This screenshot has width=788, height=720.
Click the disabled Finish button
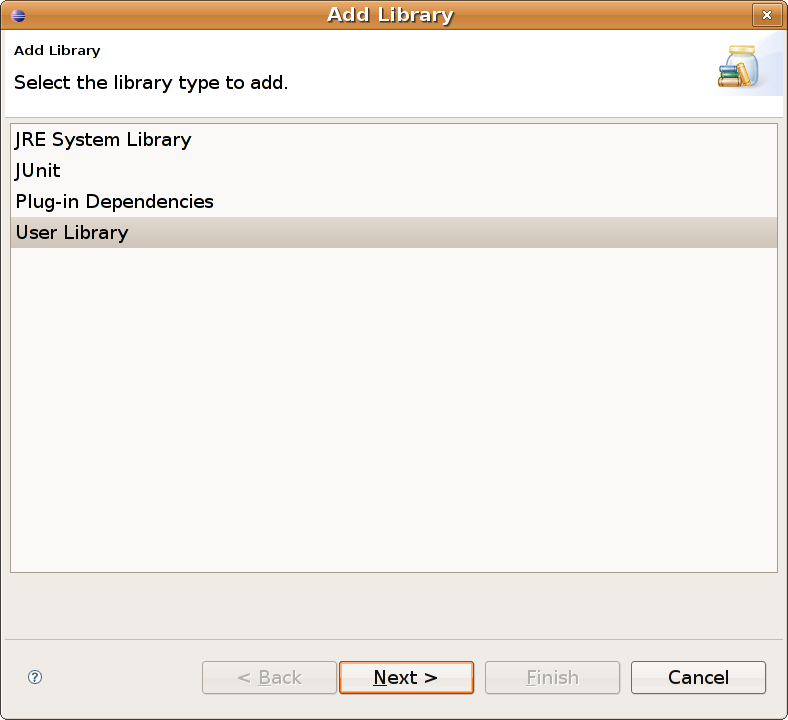click(552, 677)
